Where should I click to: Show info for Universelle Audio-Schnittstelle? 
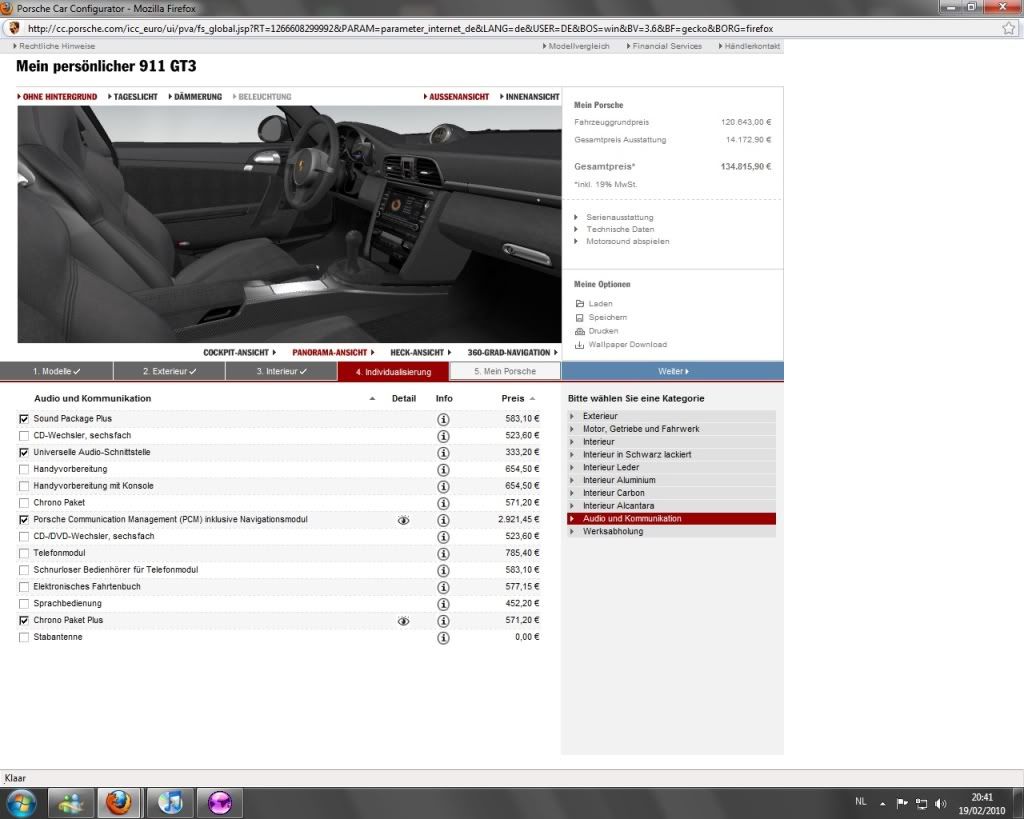pyautogui.click(x=443, y=453)
